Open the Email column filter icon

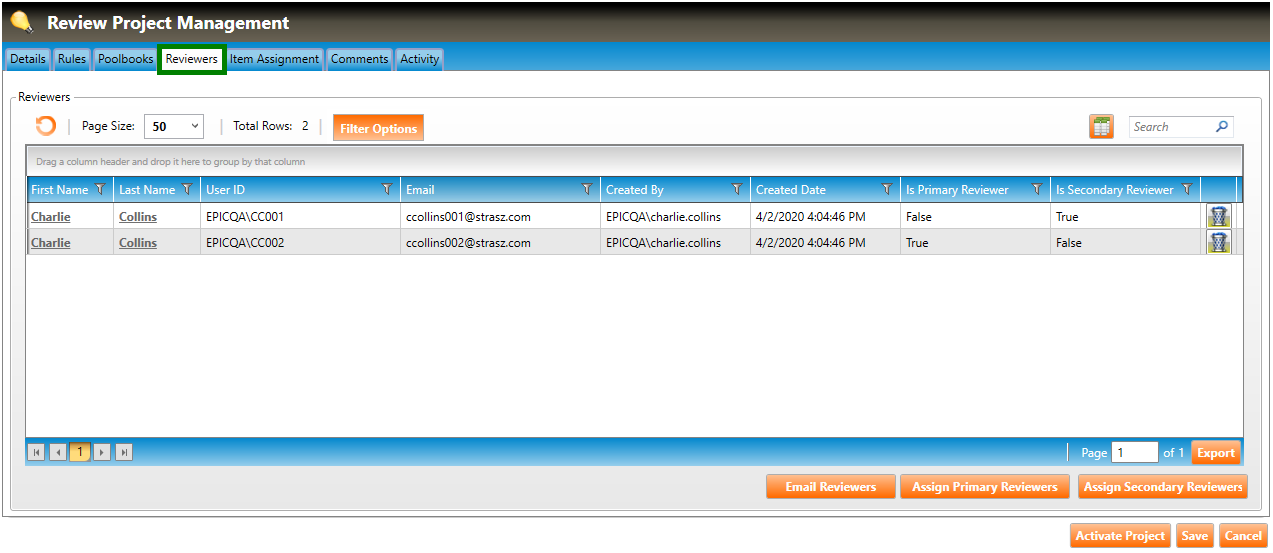587,189
